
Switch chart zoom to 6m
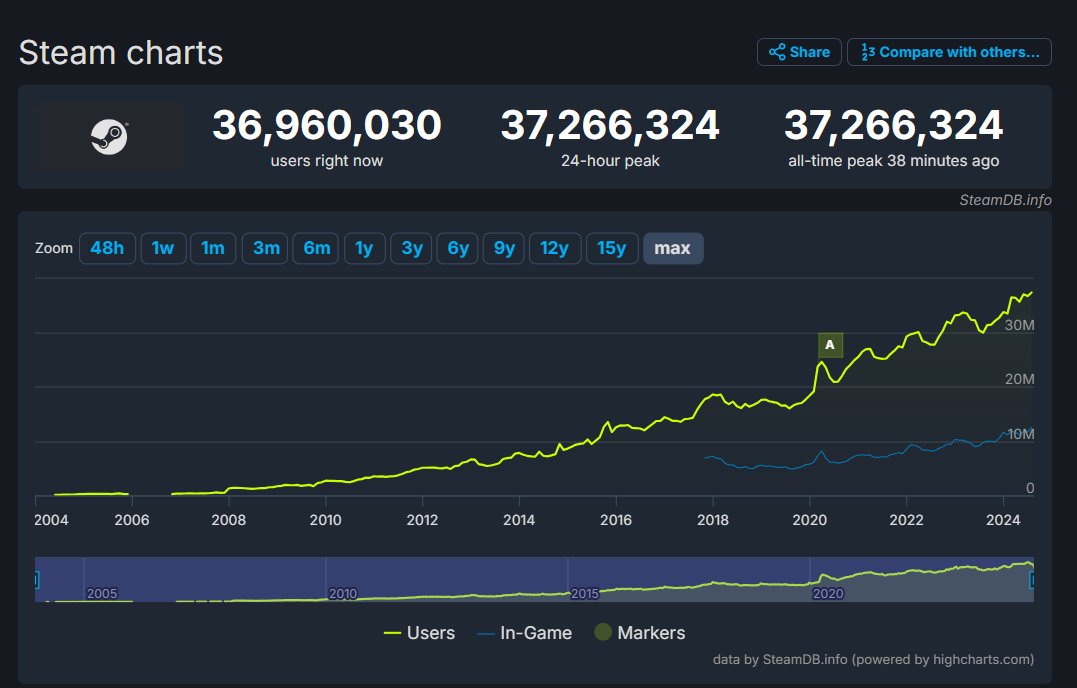[317, 248]
